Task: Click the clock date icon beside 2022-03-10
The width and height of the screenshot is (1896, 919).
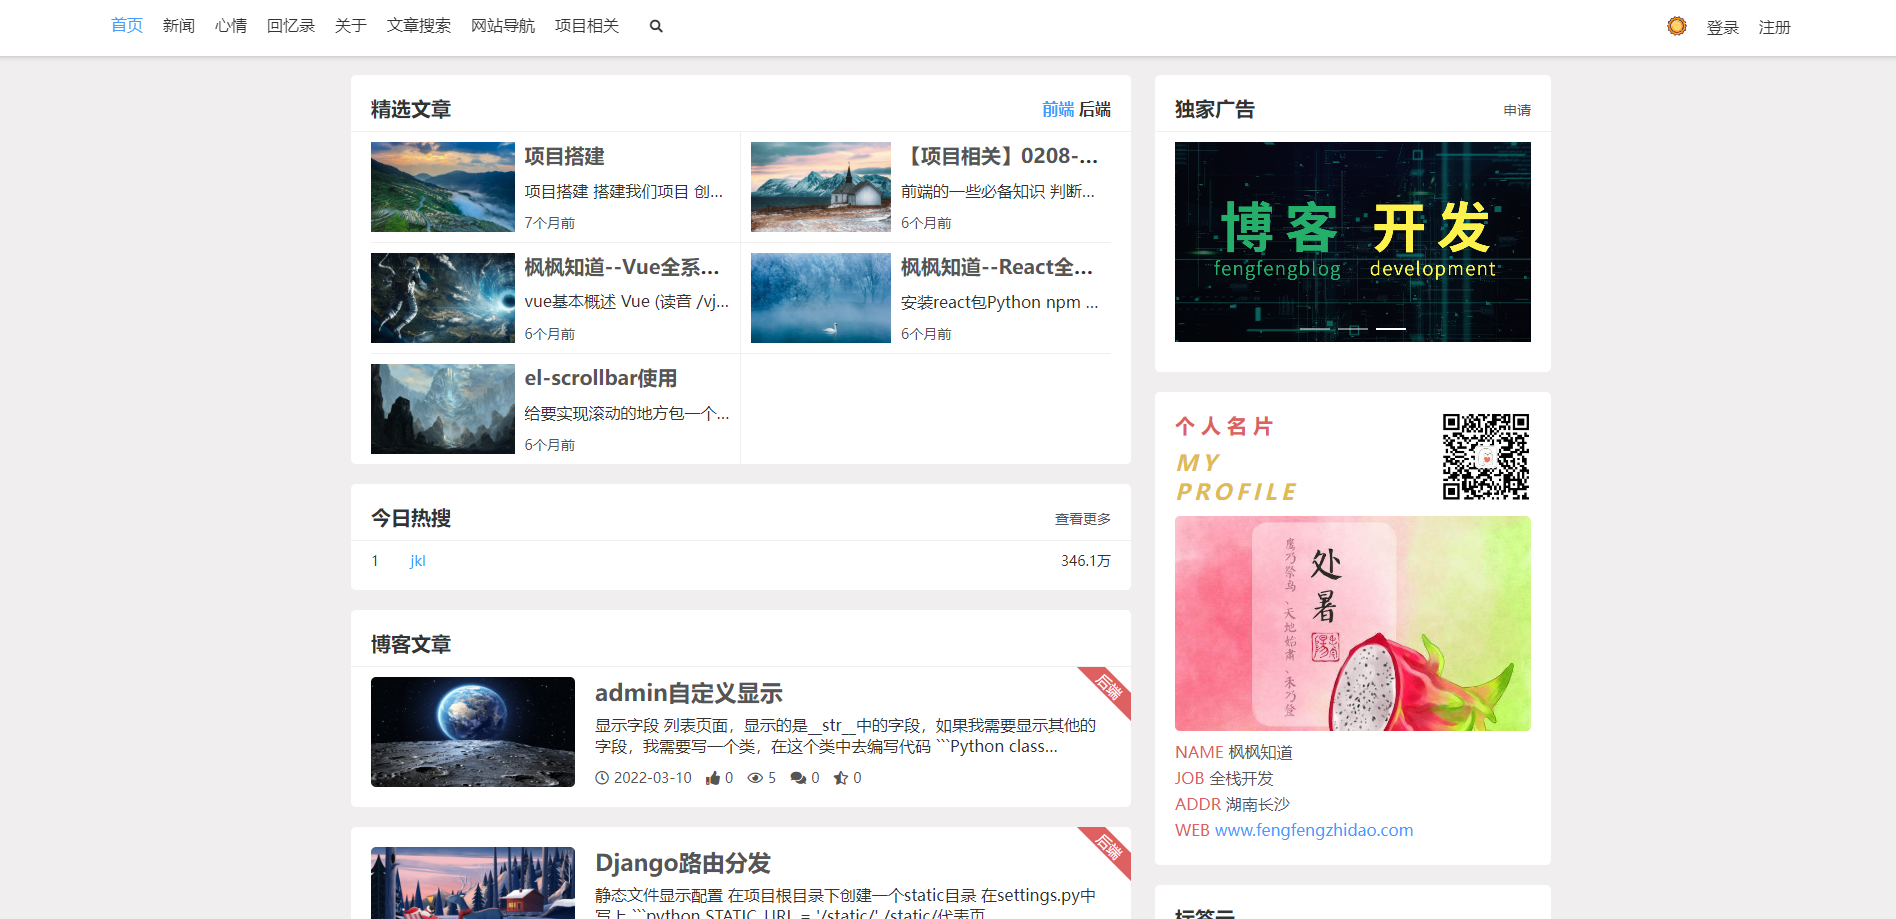Action: coord(602,778)
